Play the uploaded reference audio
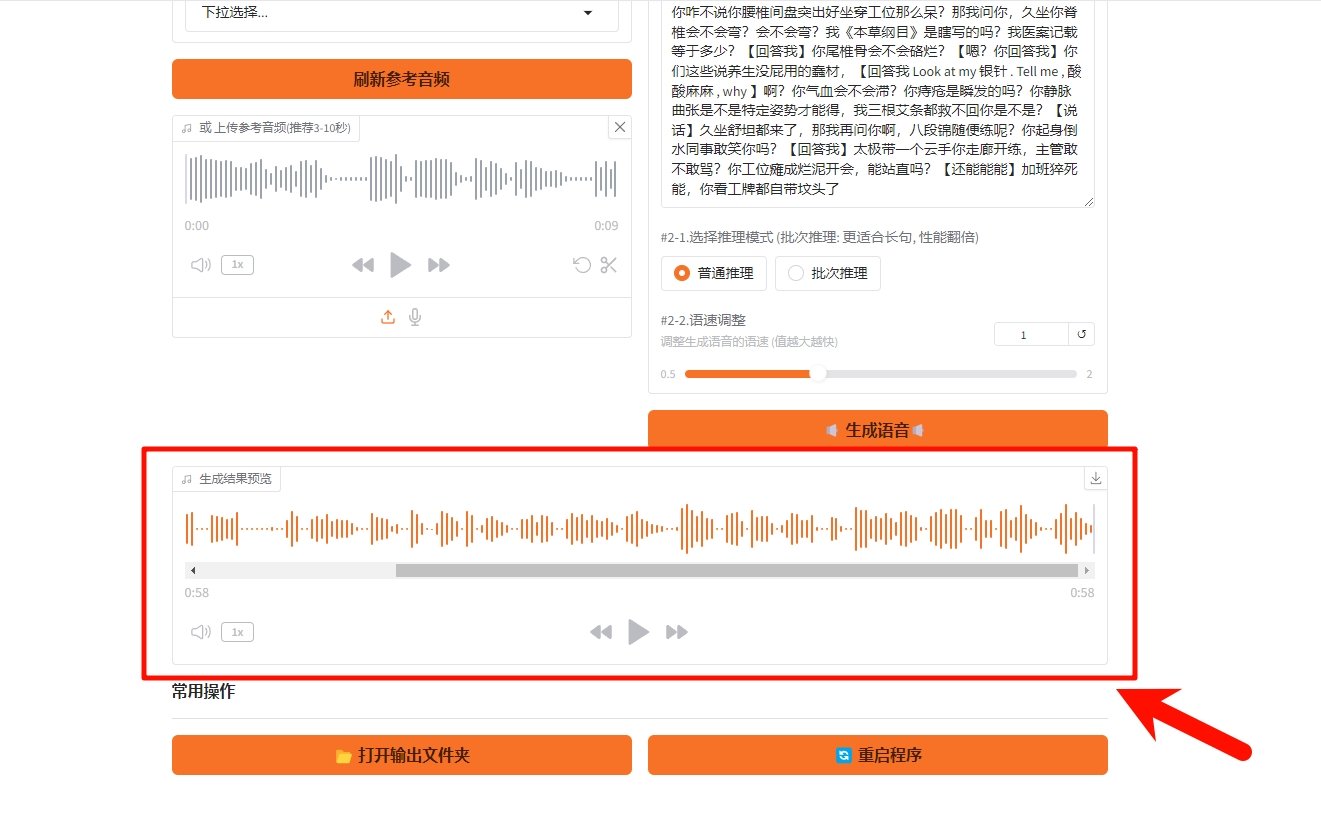Viewport: 1321px width, 813px height. point(400,265)
